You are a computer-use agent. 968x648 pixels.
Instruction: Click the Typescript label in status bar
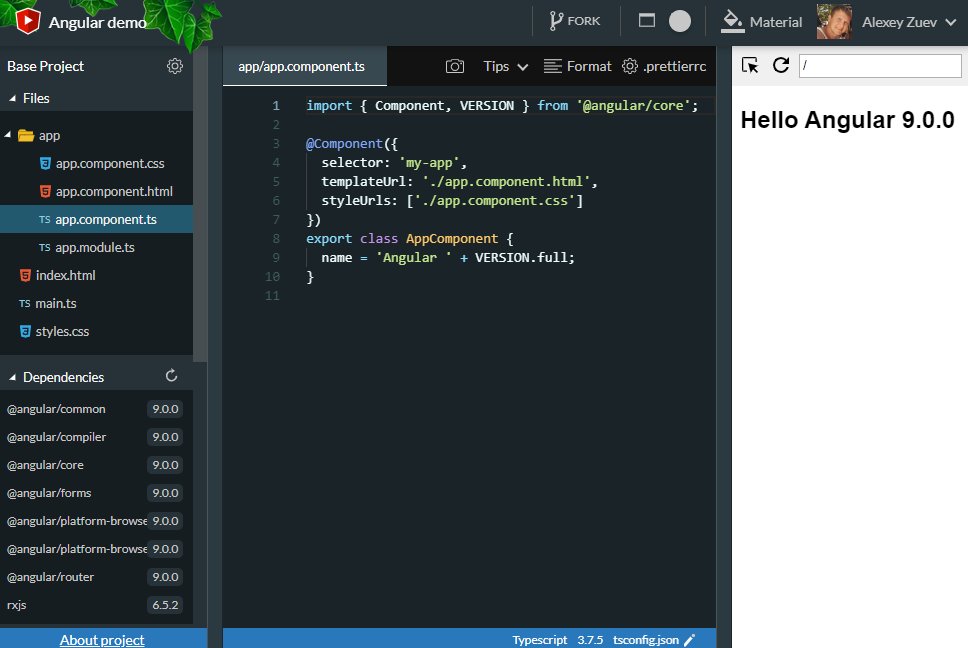click(x=540, y=640)
